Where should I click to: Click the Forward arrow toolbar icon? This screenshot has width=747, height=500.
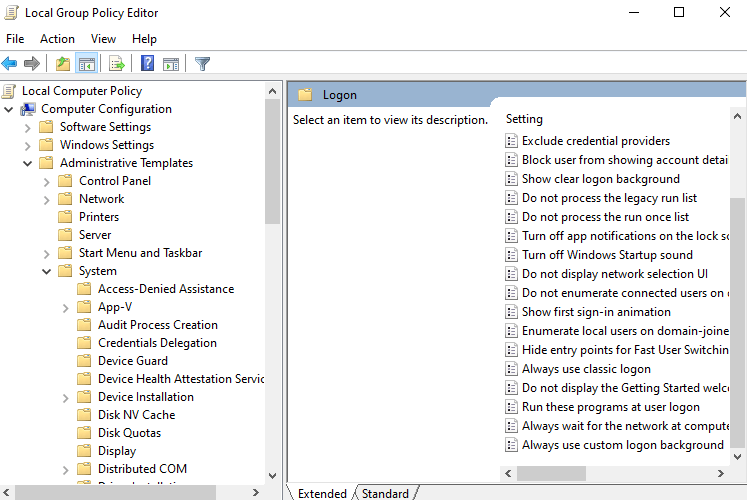click(x=32, y=63)
